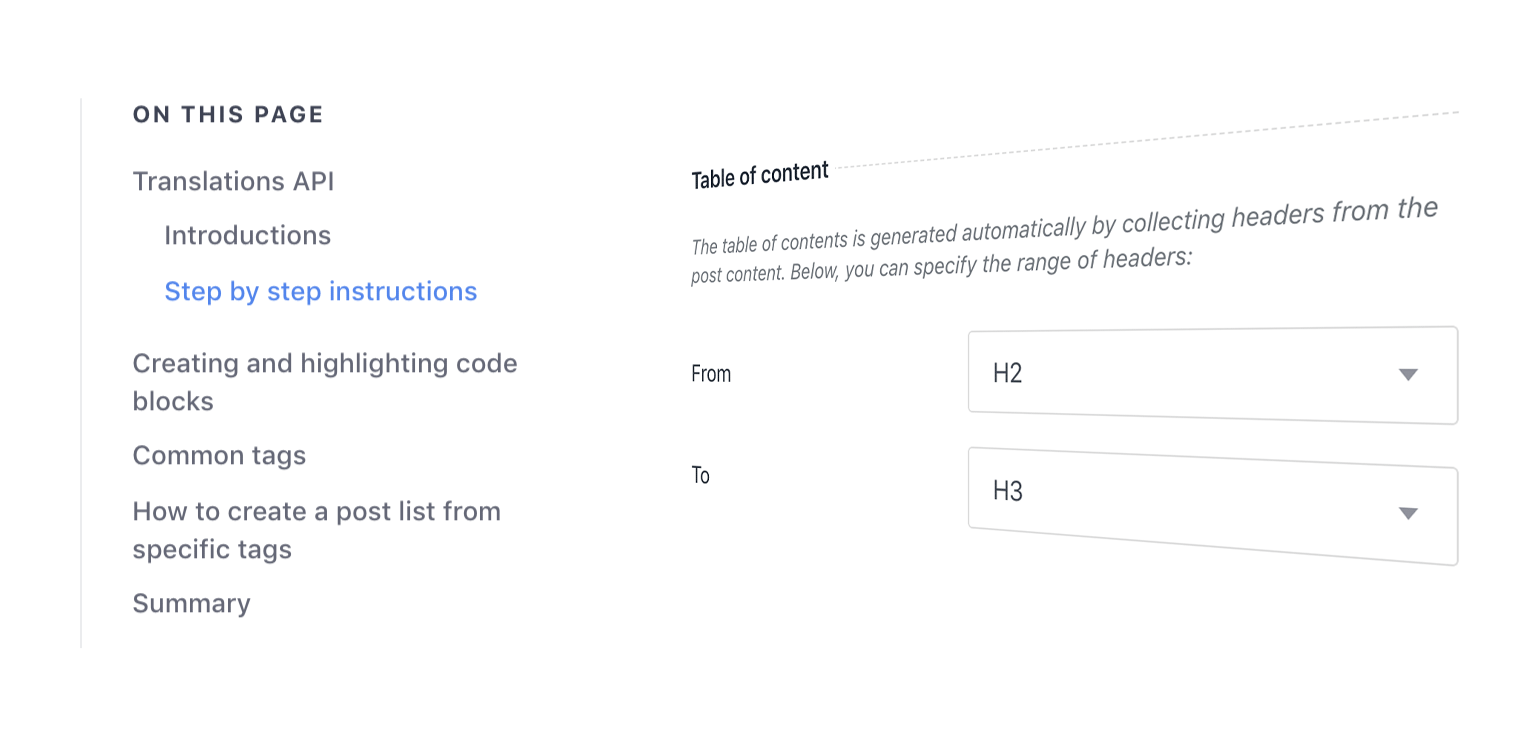Screen dimensions: 1516x749
Task: Select the From field label
Action: 711,374
